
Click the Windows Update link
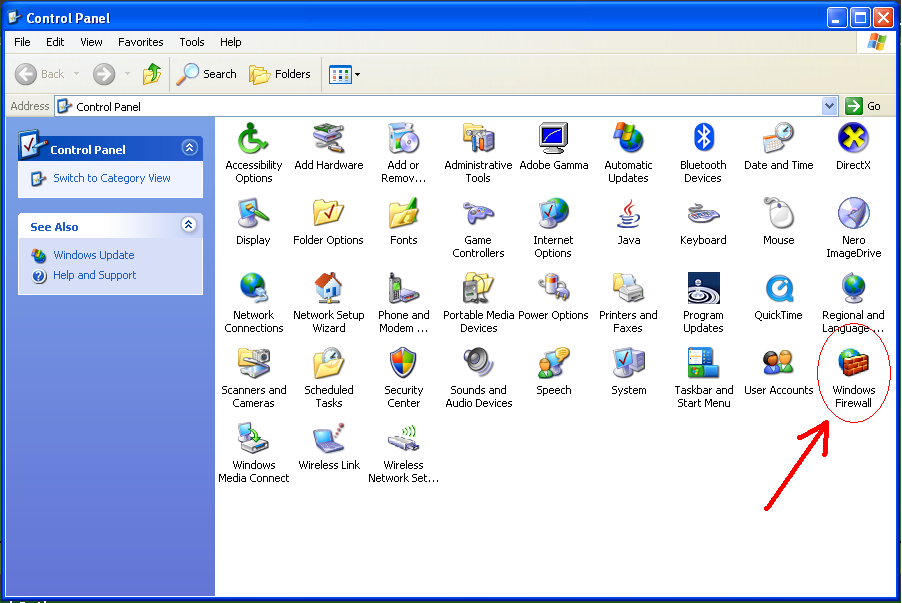(x=94, y=255)
